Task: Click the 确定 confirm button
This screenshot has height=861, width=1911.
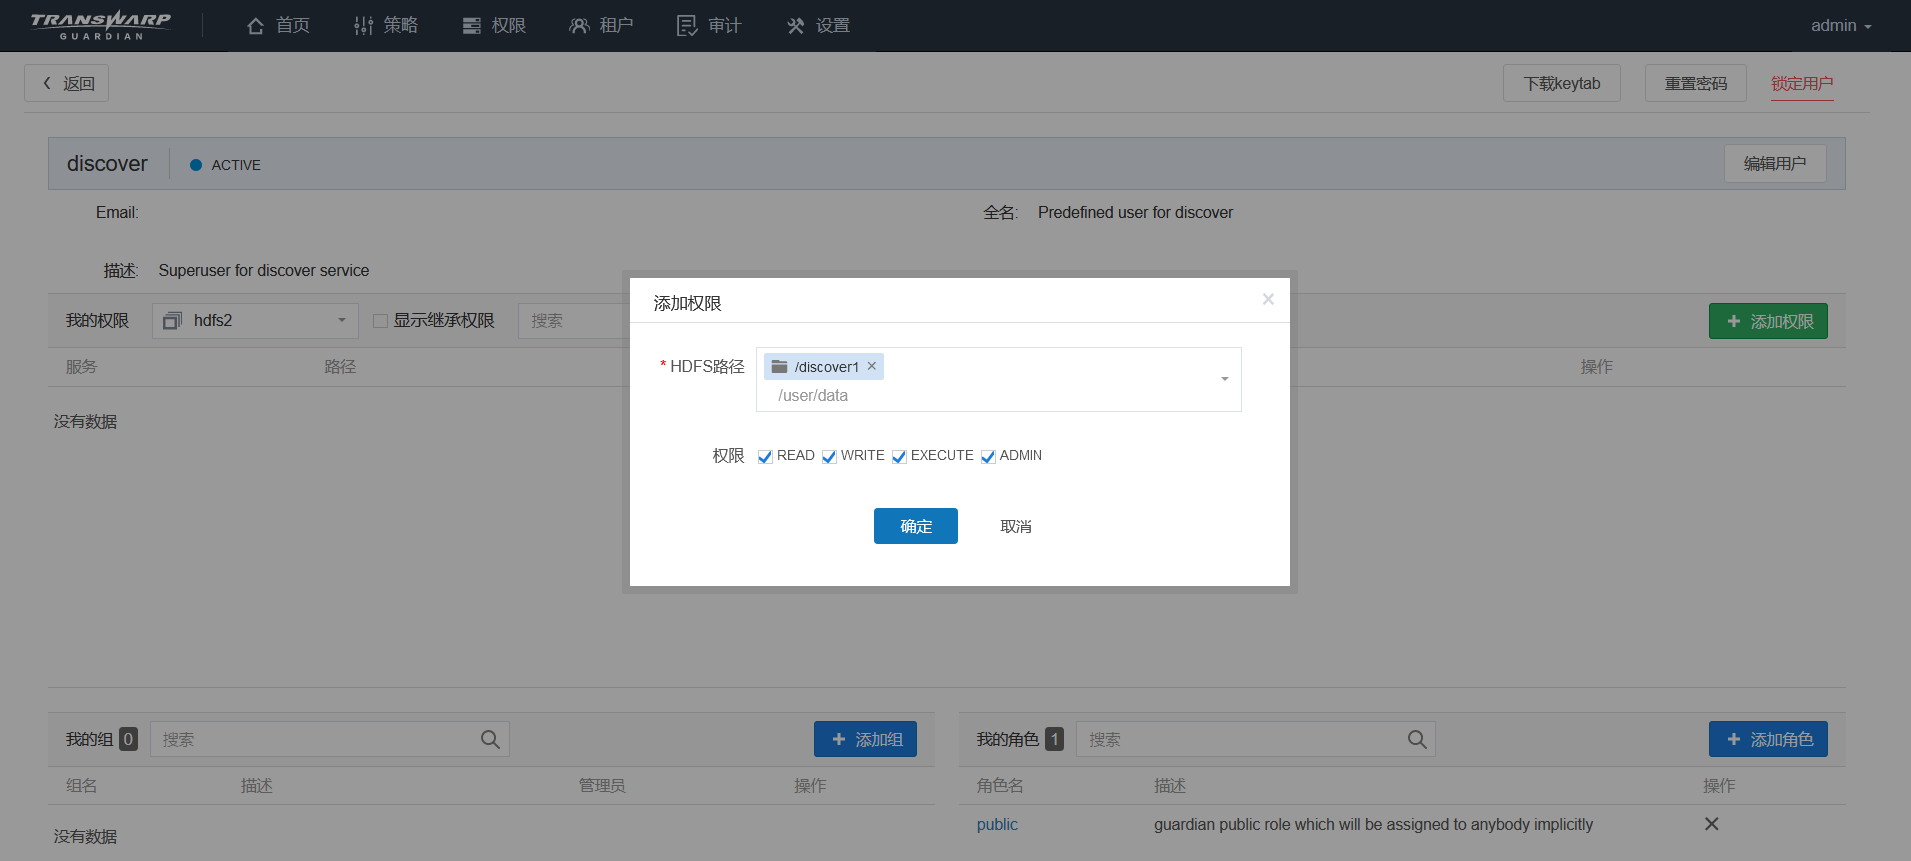Action: (x=915, y=526)
